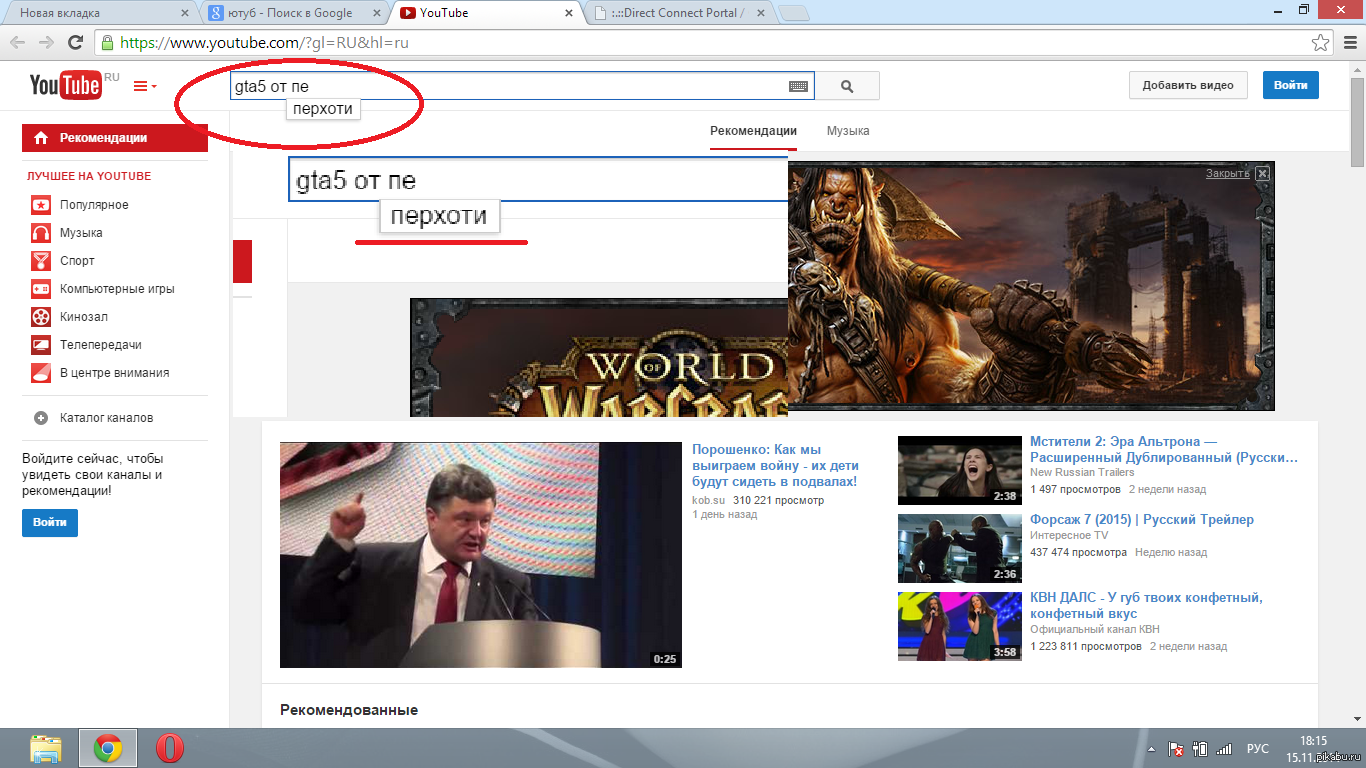Click the browser back arrow
1366x768 pixels.
click(17, 43)
